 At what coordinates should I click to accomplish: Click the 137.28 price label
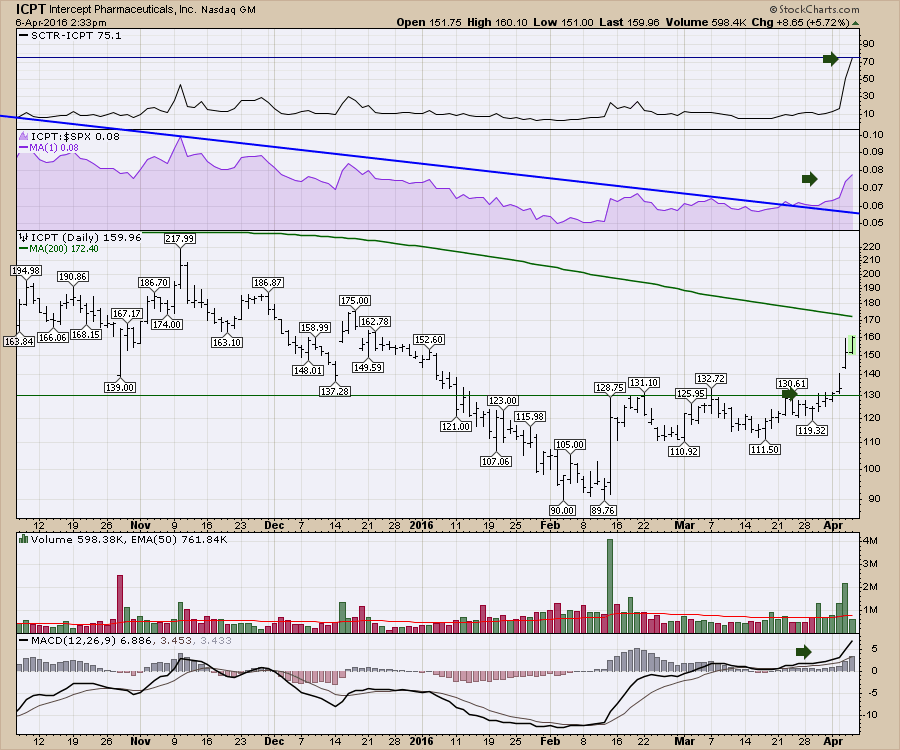335,391
